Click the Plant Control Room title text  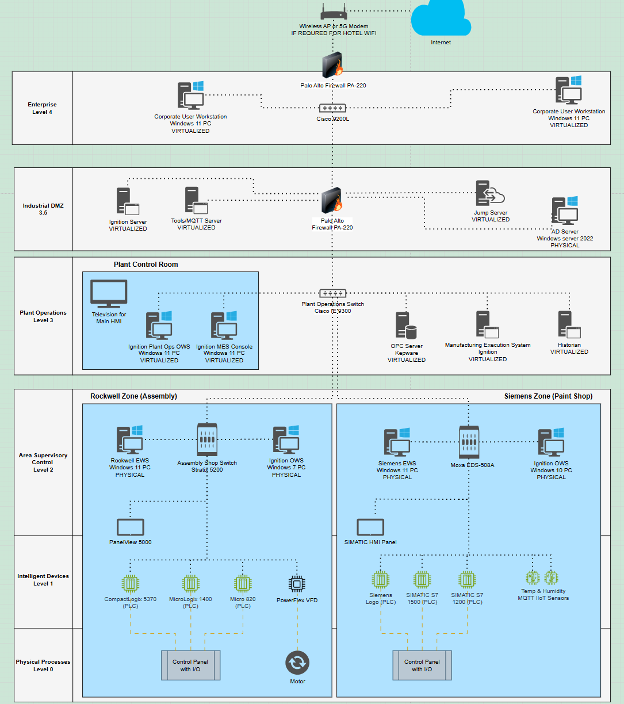coord(147,265)
